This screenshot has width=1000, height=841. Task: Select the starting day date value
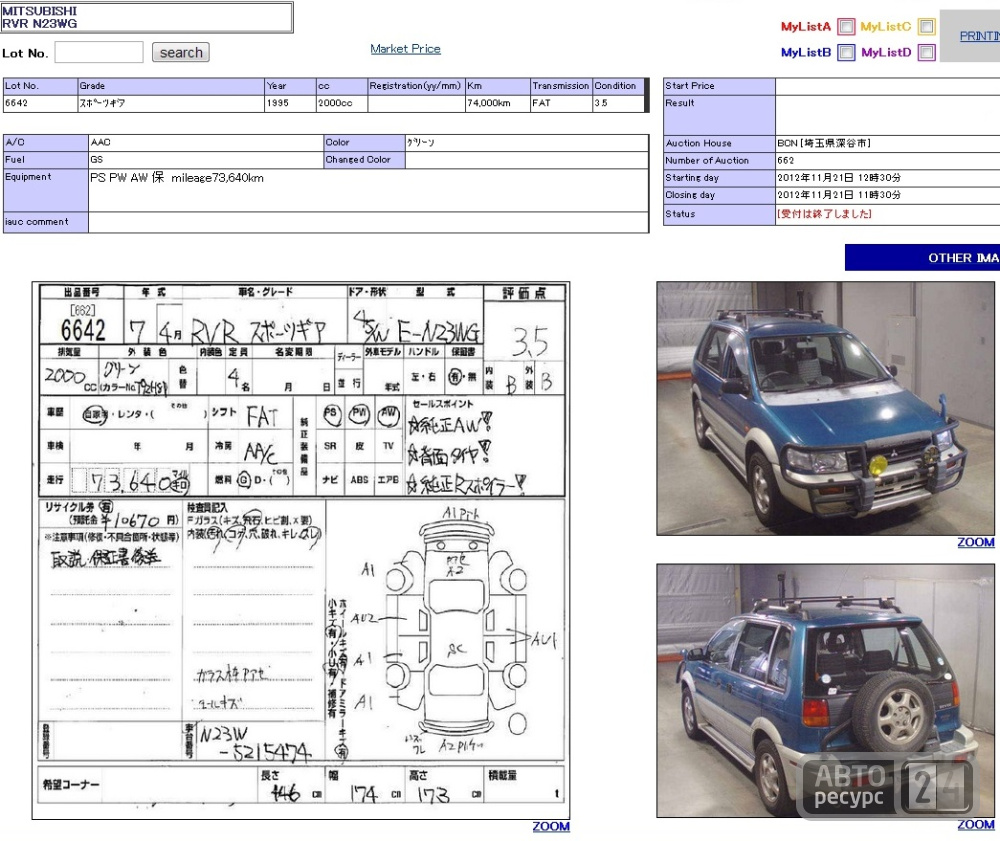(839, 178)
